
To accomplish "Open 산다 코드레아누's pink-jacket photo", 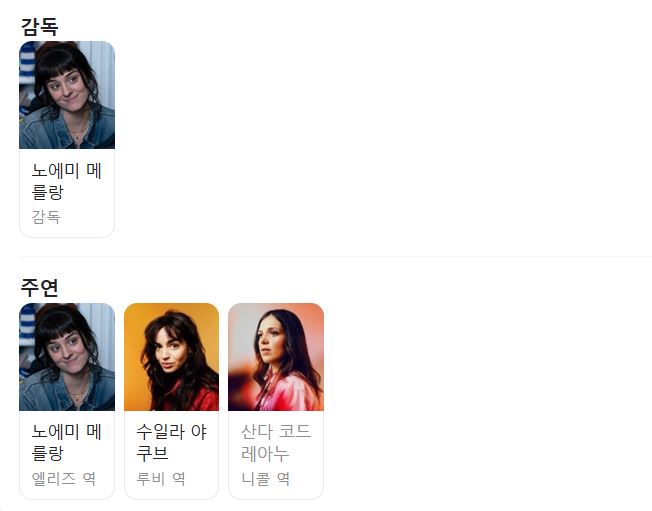I will (x=276, y=357).
